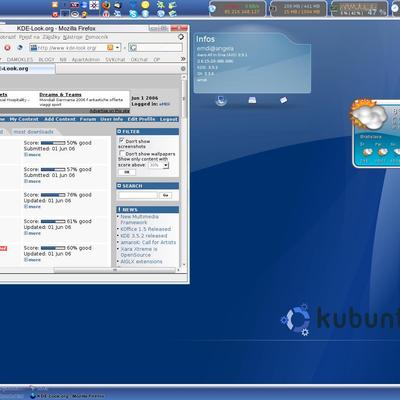400x400 pixels.
Task: Uncheck "Don't show screenshots" filter
Action: click(121, 141)
